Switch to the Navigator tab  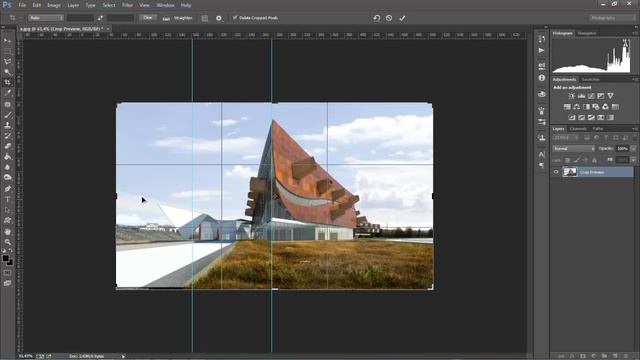tap(587, 33)
